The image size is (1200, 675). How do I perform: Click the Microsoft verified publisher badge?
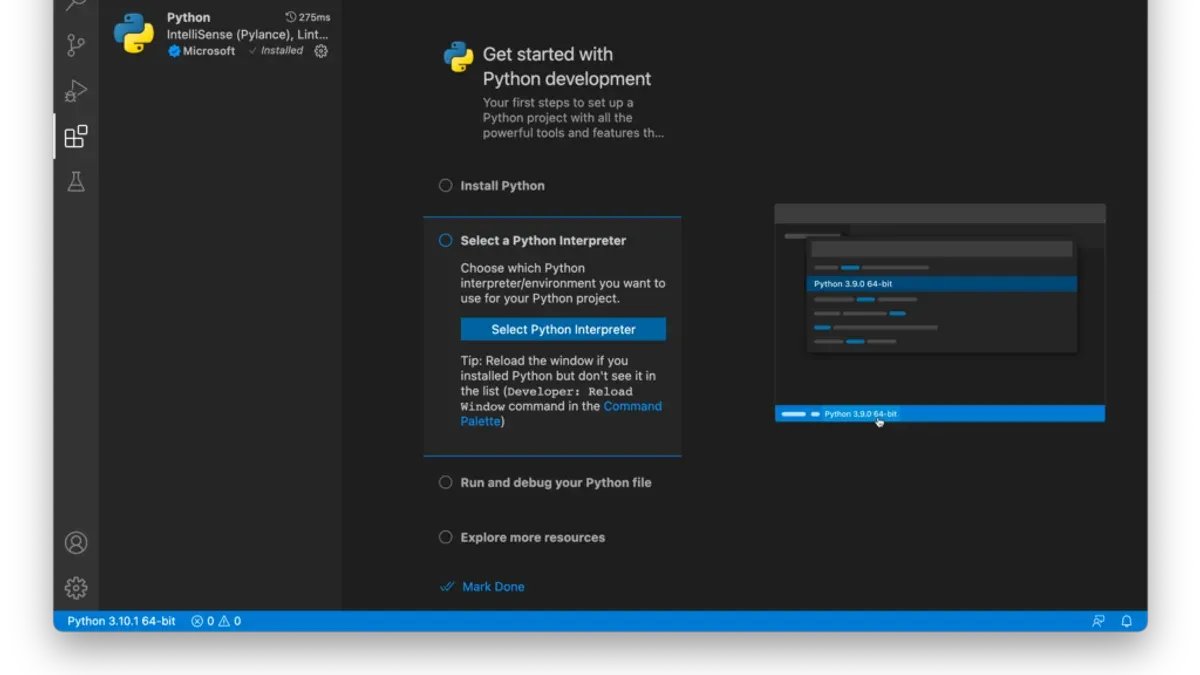point(174,51)
